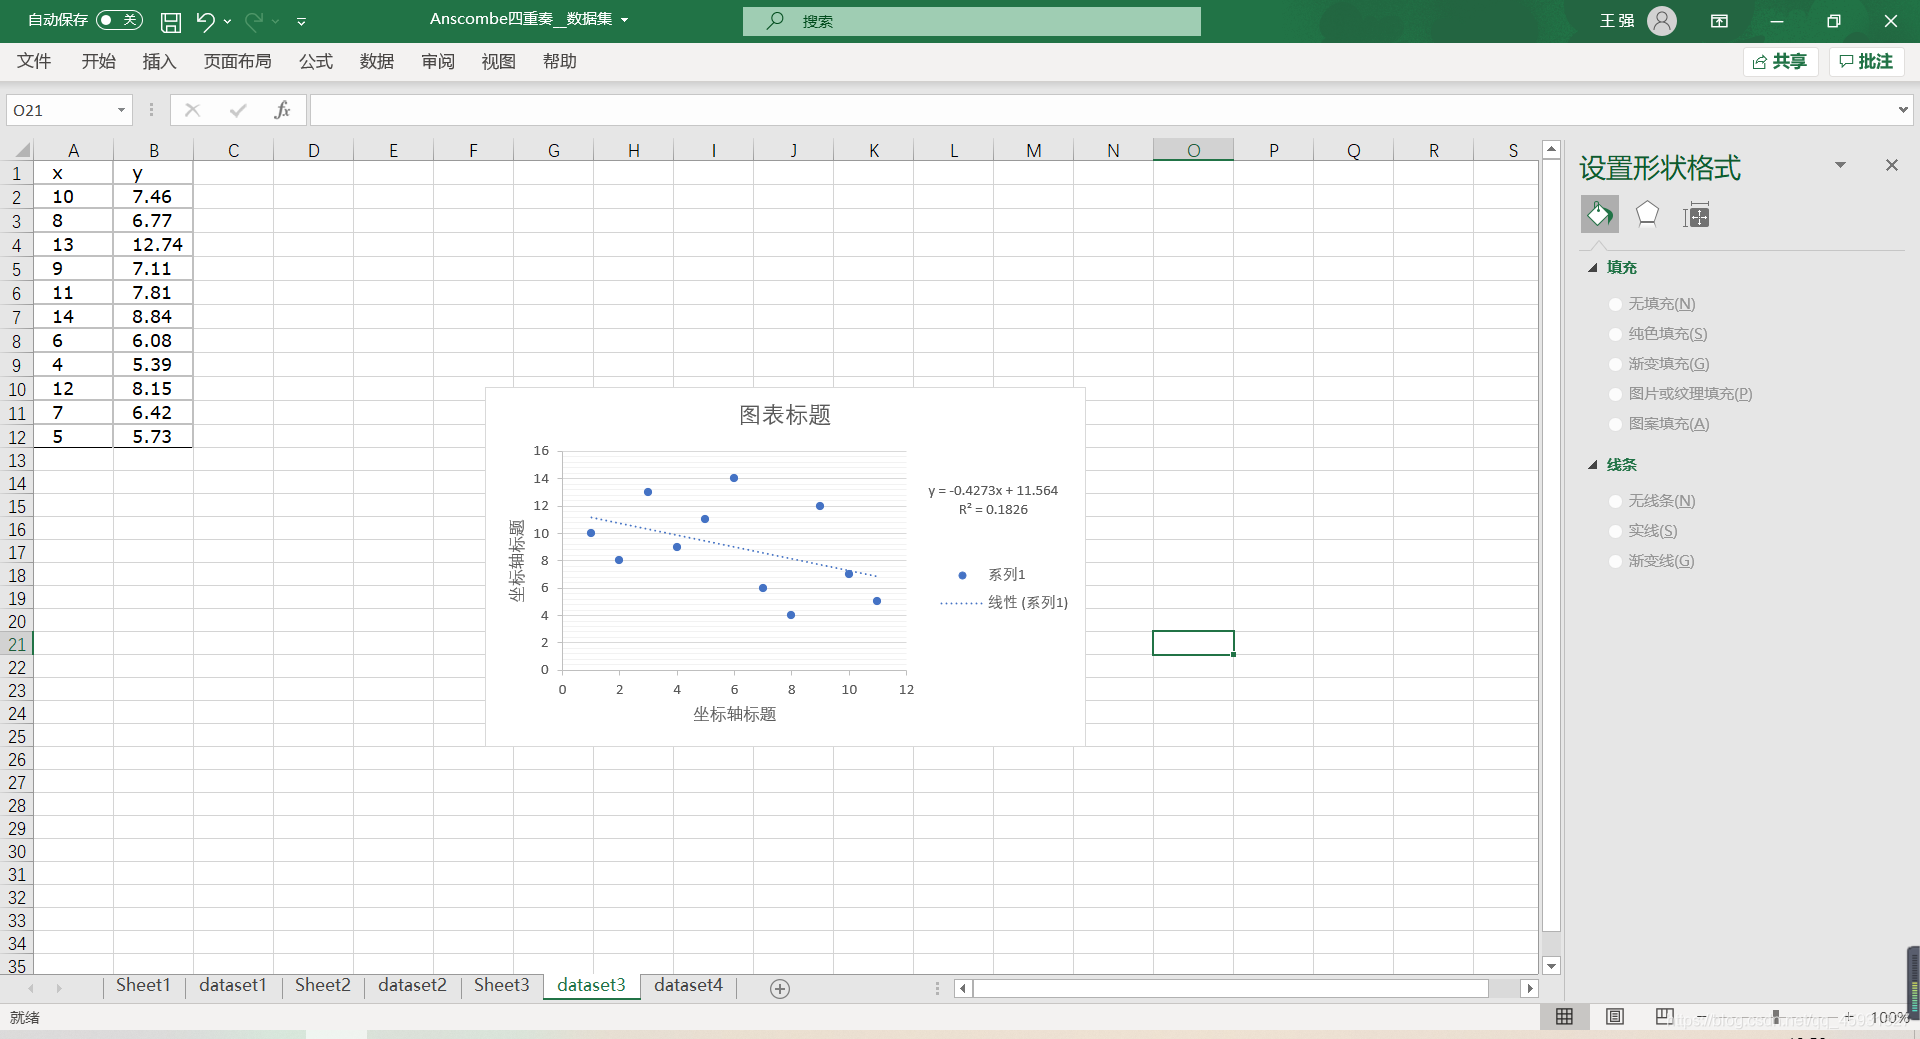Switch to Page Layout view icon
This screenshot has height=1039, width=1920.
pyautogui.click(x=1615, y=1017)
